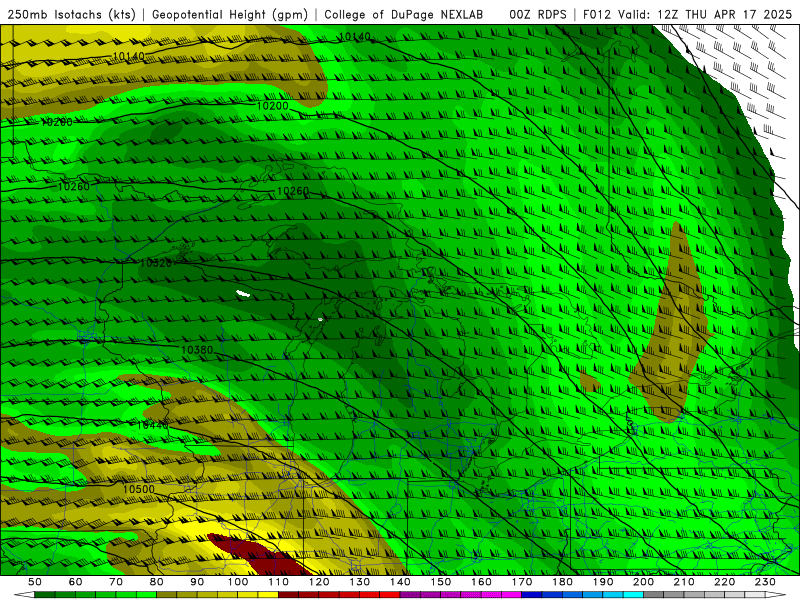Viewport: 800px width, 600px height.
Task: Click the "College of DuPage NEXLAB" label
Action: (x=404, y=15)
